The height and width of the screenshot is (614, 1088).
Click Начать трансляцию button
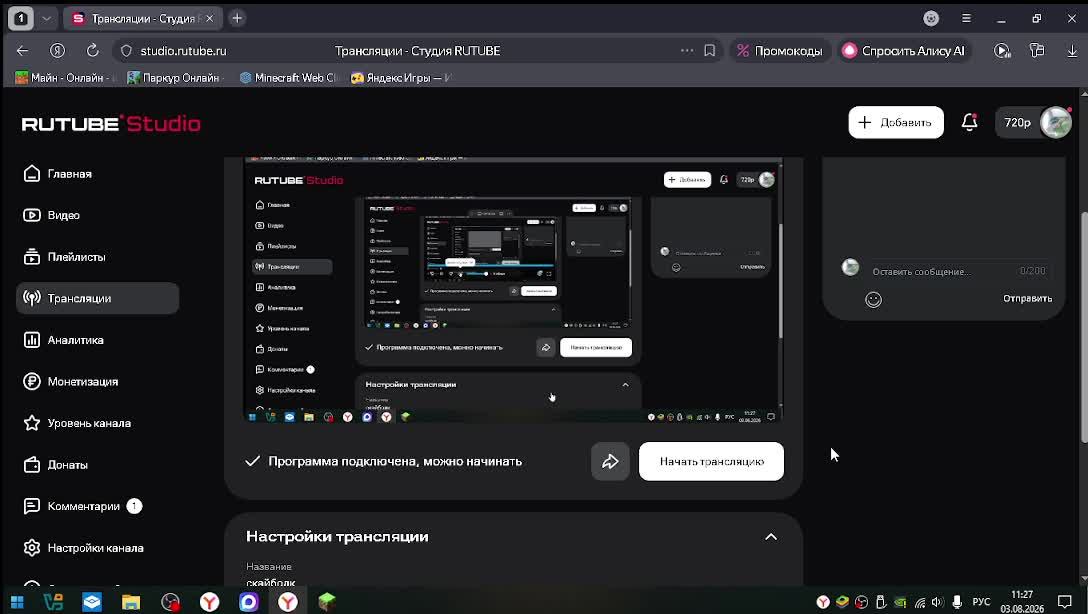[711, 461]
